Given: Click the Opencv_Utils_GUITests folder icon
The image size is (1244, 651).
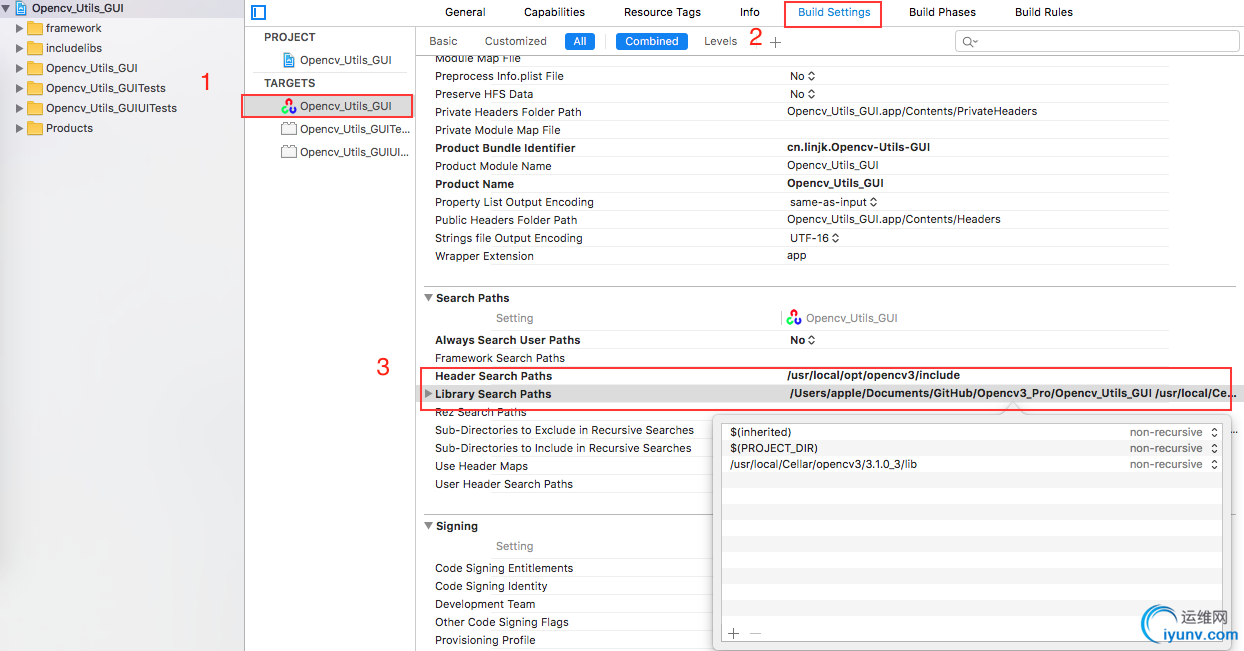Looking at the screenshot, I should coord(35,88).
